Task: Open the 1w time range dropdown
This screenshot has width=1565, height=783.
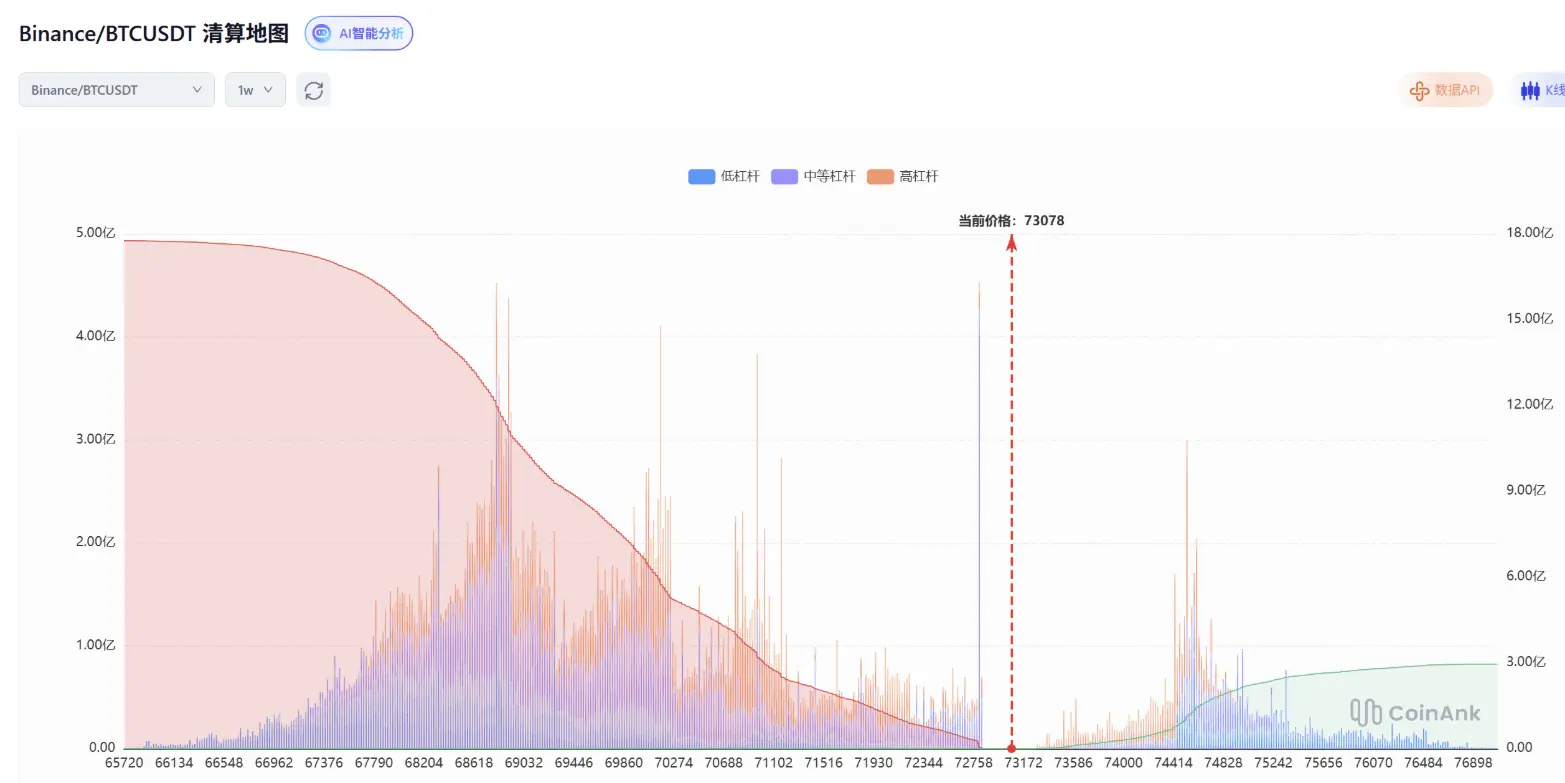Action: click(x=255, y=90)
